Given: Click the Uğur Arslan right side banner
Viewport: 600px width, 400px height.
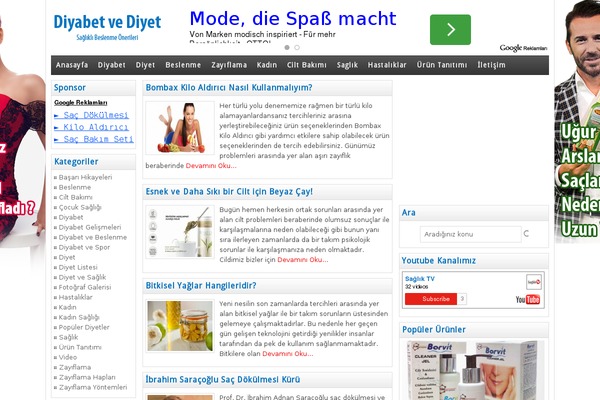Looking at the screenshot, I should (577, 122).
